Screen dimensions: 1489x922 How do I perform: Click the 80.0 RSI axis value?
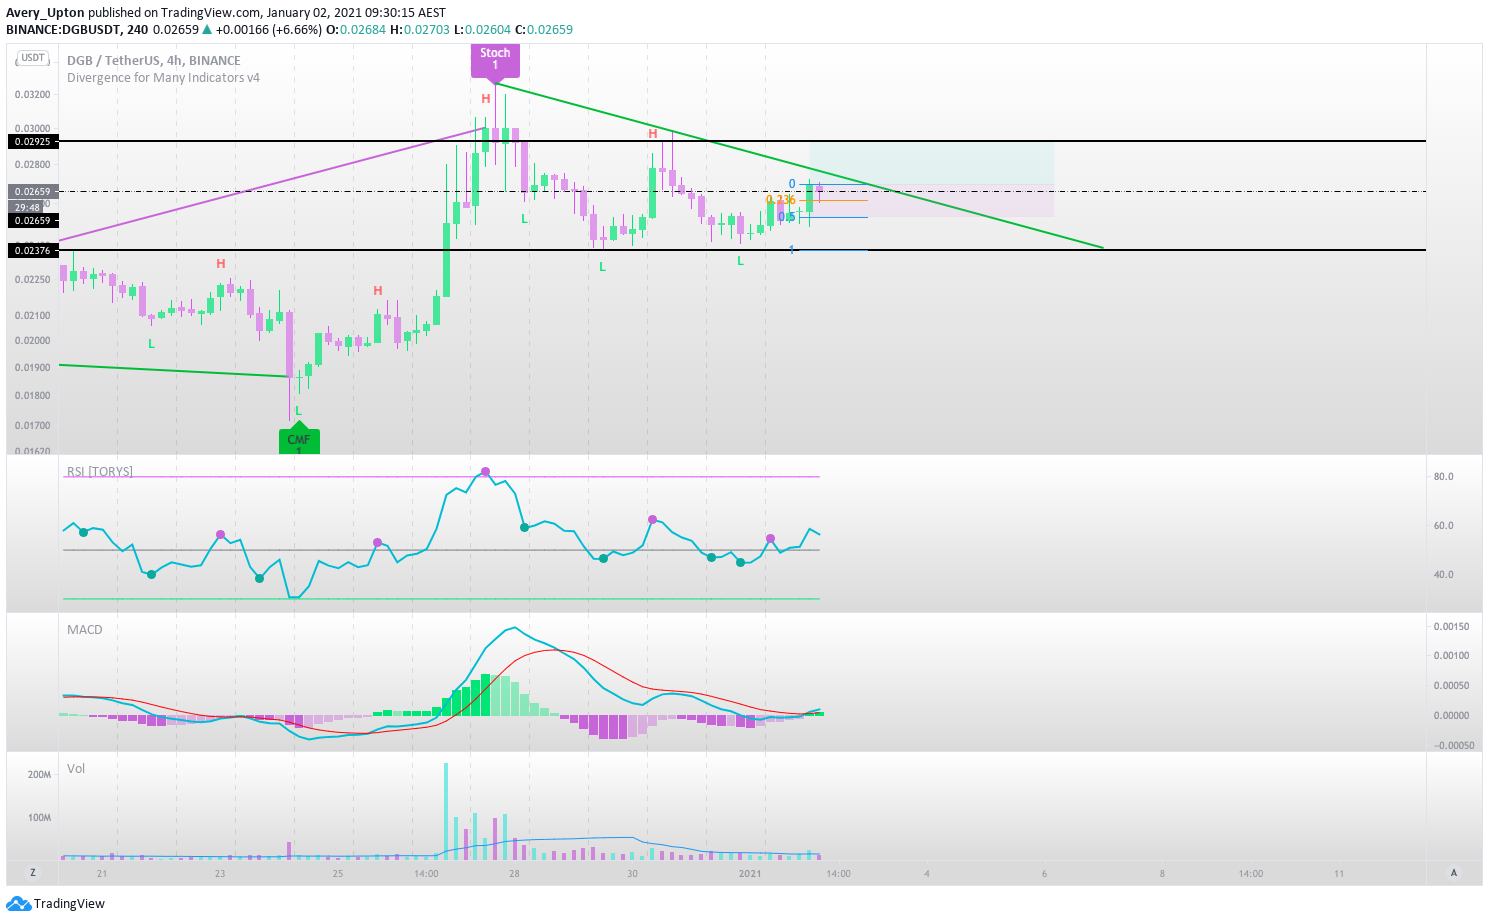tap(1443, 476)
